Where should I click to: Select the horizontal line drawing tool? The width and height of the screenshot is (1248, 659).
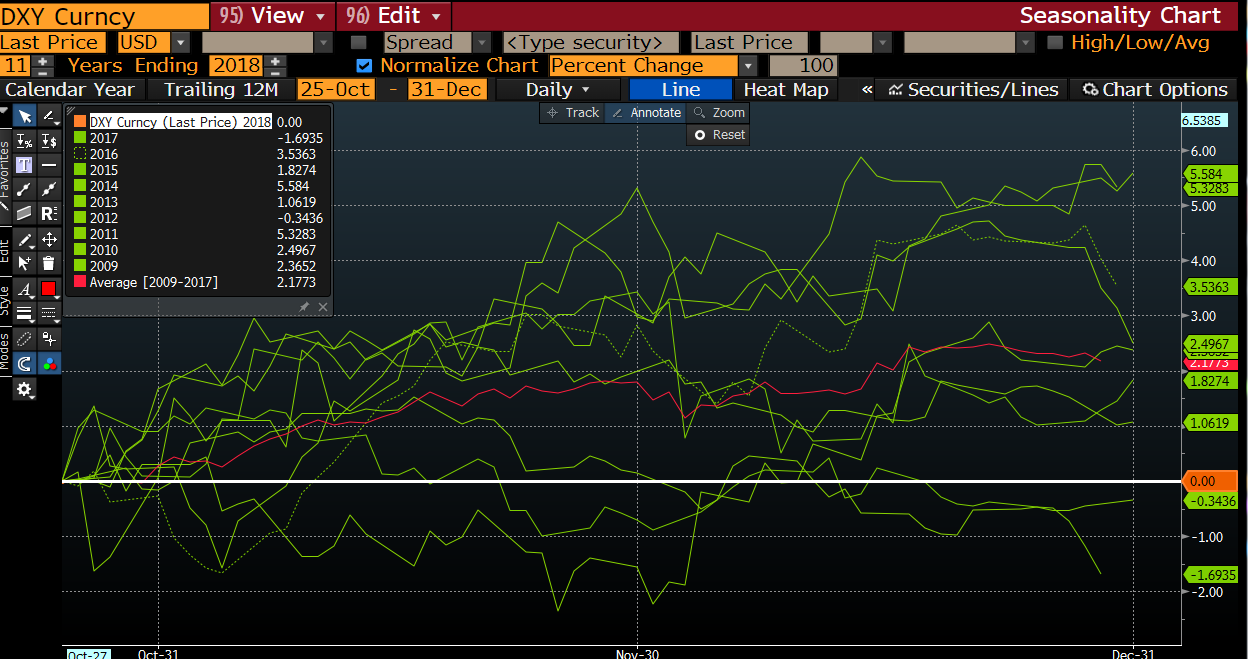(x=48, y=164)
